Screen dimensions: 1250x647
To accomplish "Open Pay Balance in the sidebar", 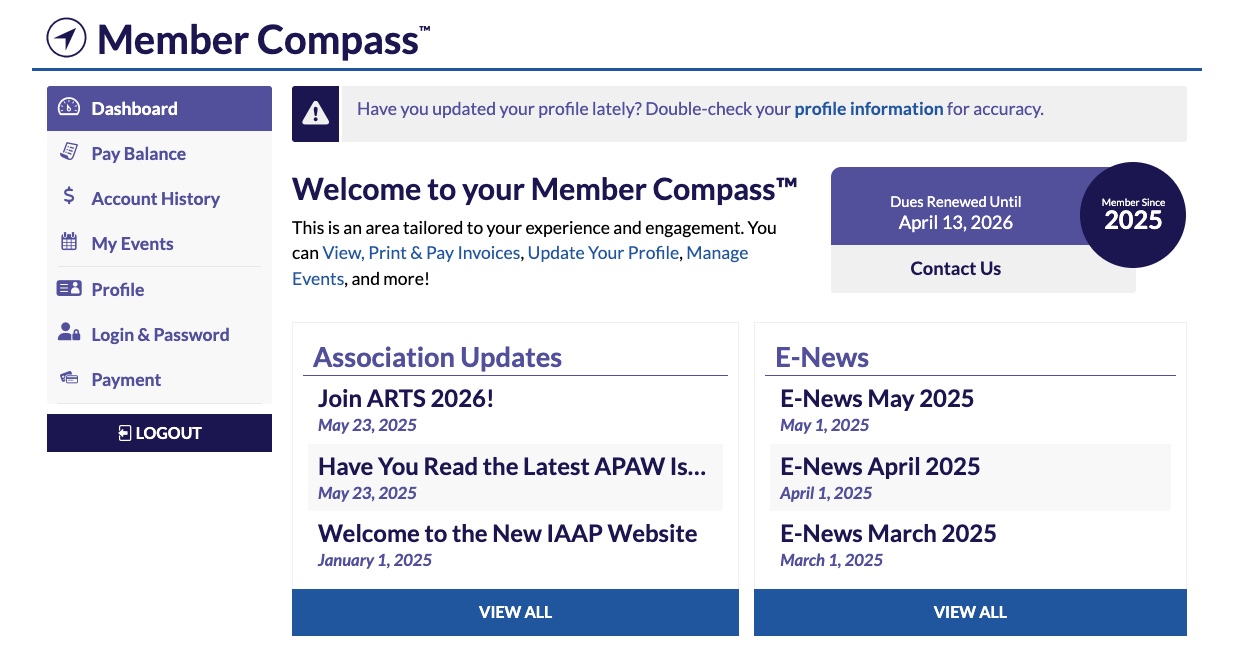I will 159,153.
